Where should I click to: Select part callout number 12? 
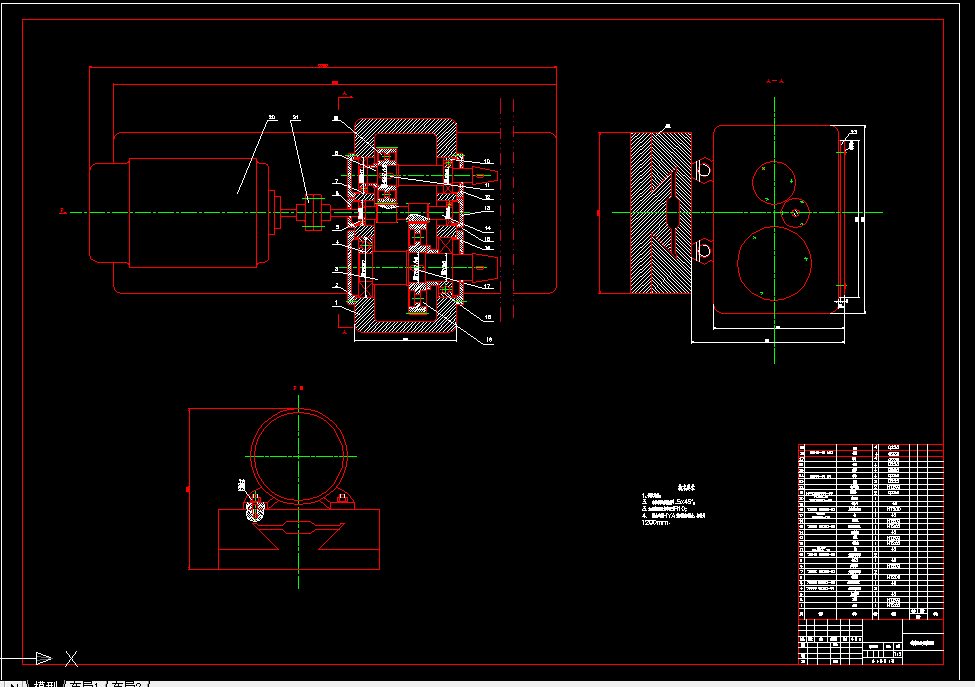tap(488, 197)
